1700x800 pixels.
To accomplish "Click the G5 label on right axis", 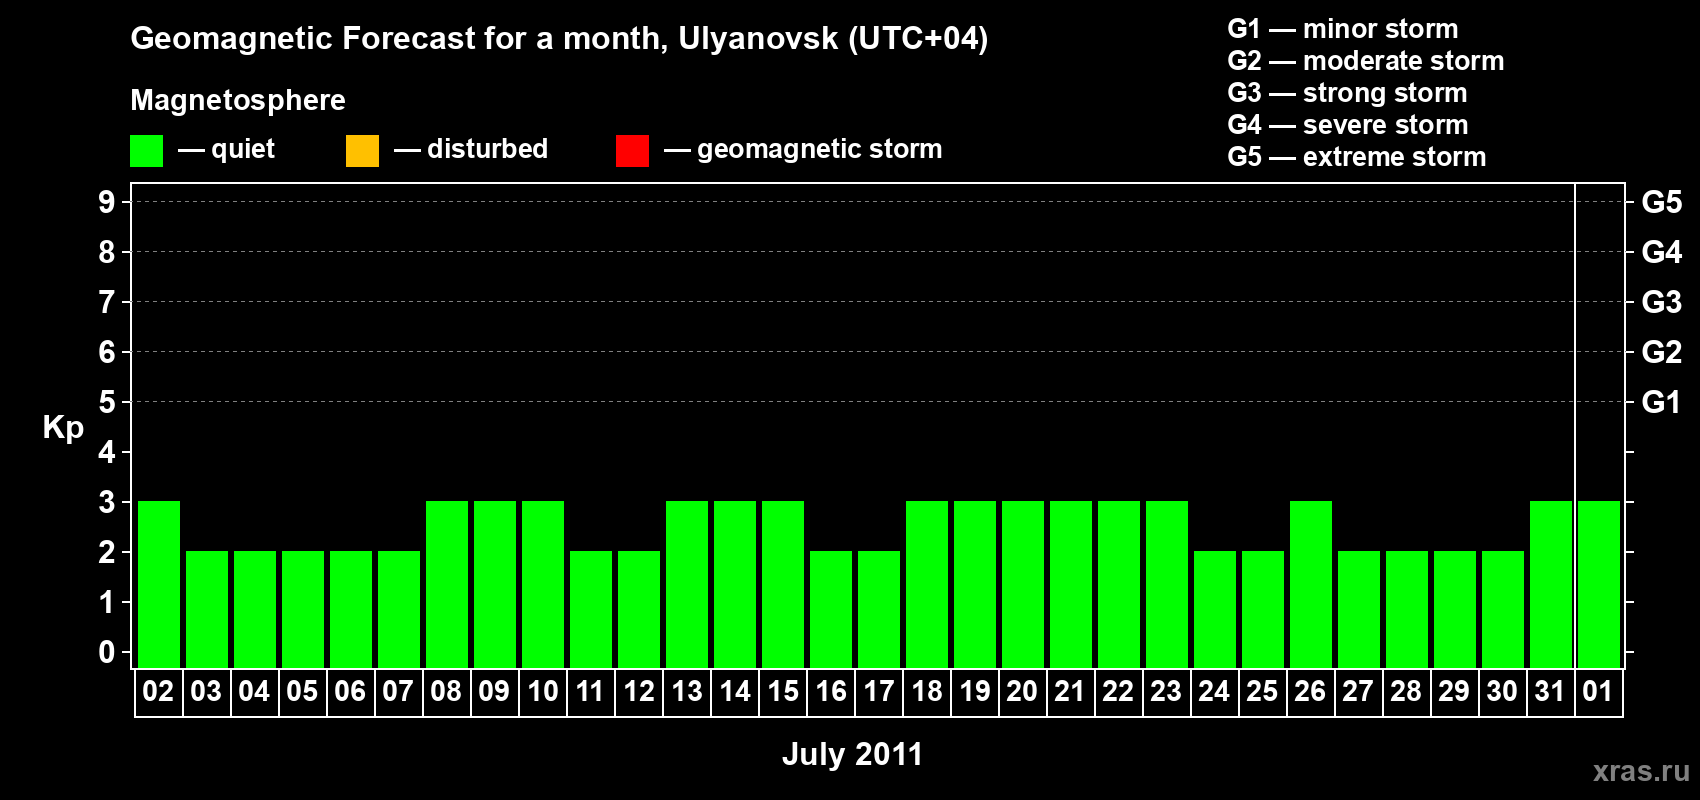I will point(1661,202).
